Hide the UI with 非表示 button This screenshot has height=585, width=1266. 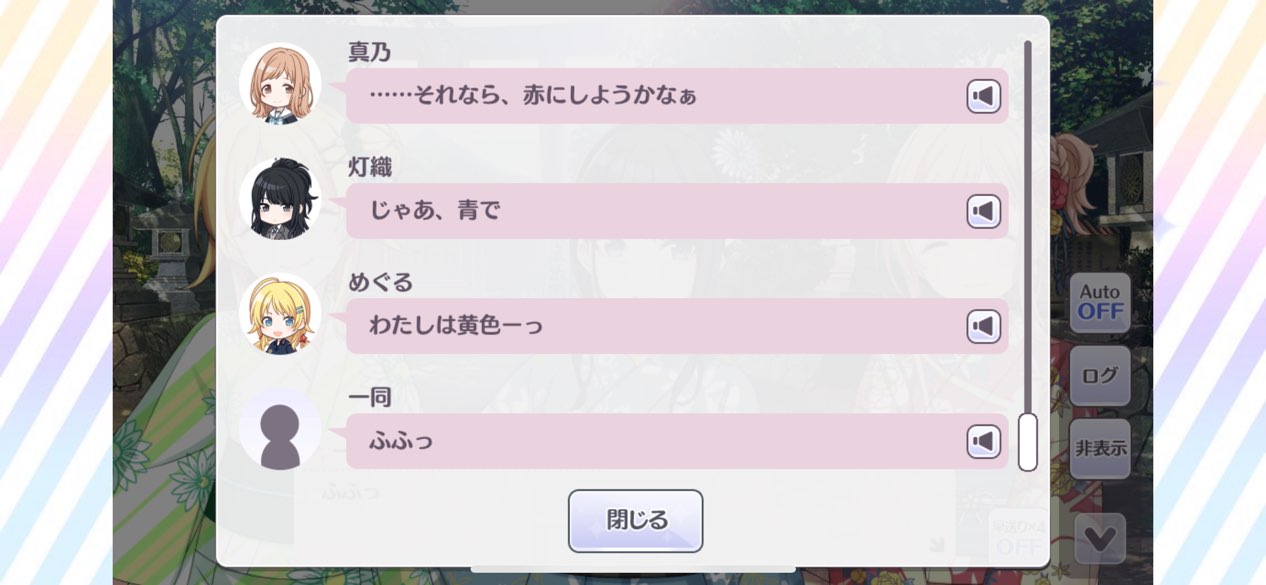[x=1100, y=448]
